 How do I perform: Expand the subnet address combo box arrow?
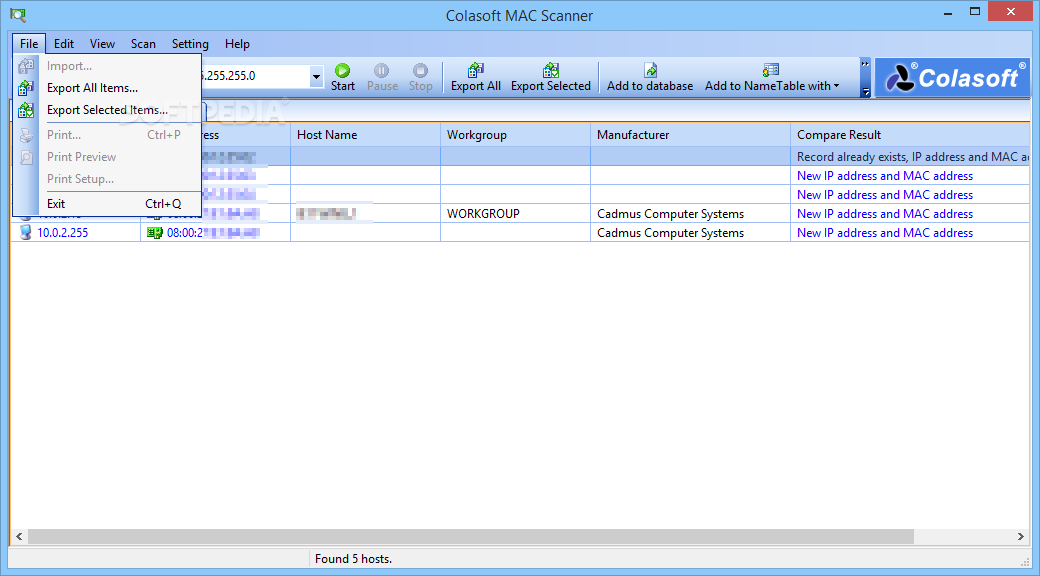pos(316,76)
